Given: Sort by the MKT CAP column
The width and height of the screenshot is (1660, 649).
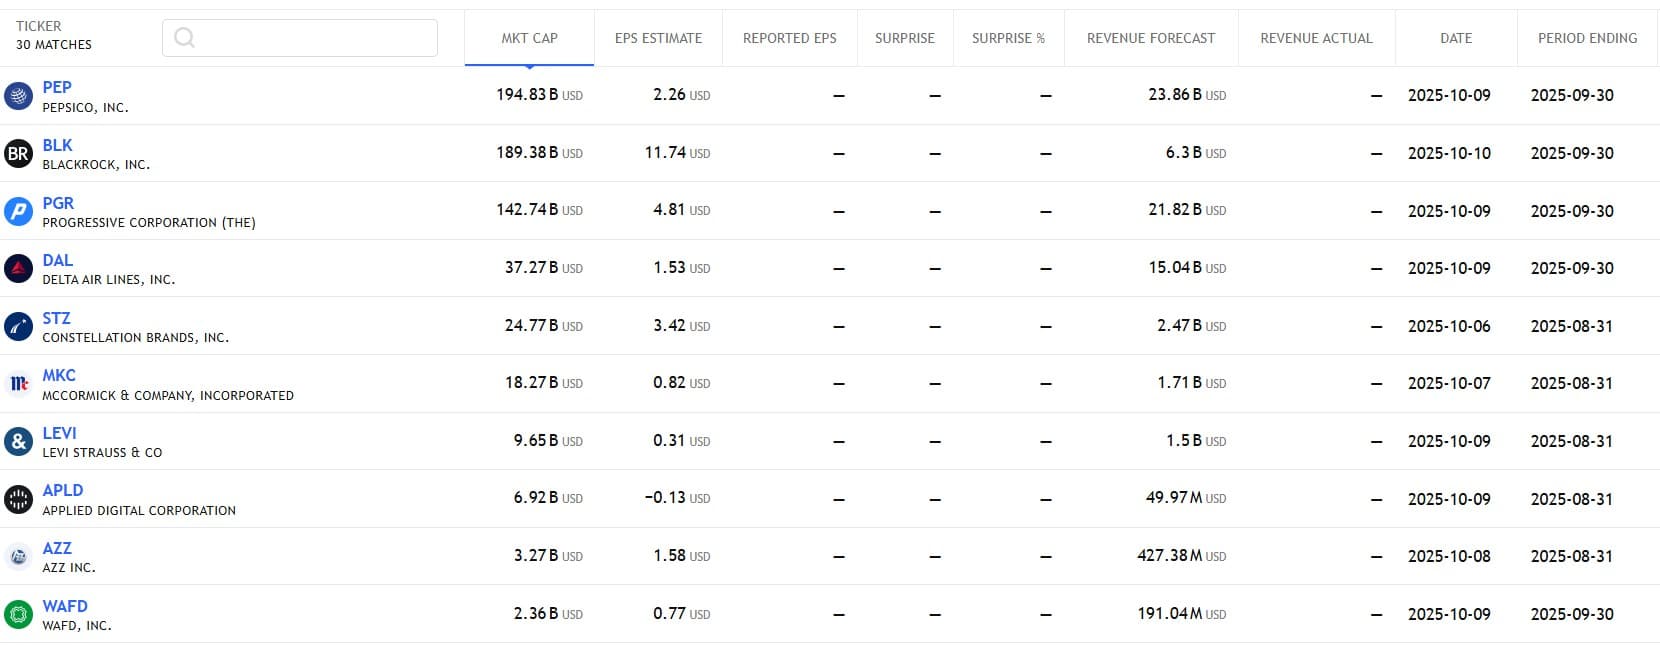Looking at the screenshot, I should [x=529, y=38].
